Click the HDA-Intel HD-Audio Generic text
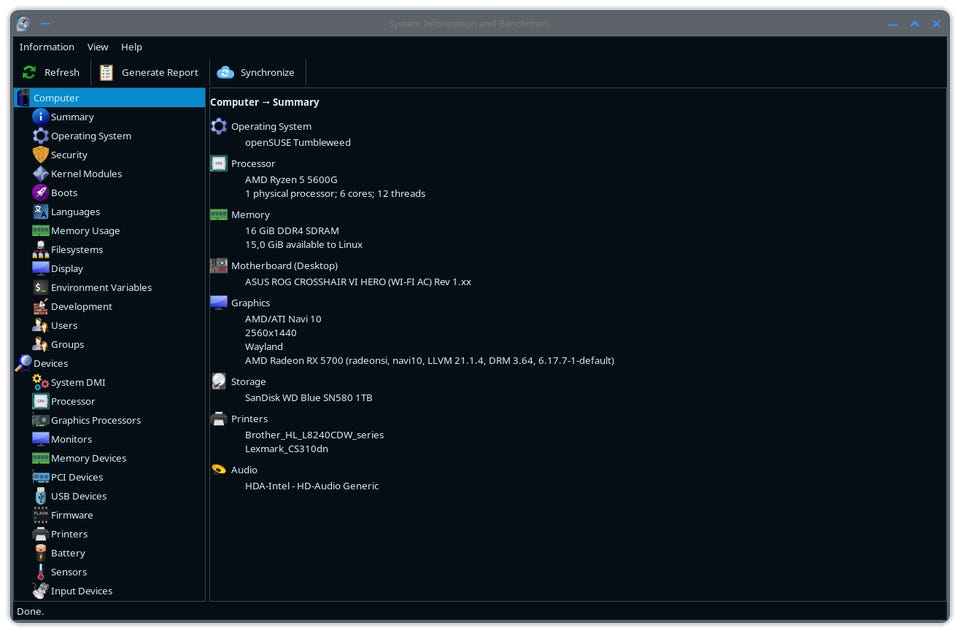 312,486
